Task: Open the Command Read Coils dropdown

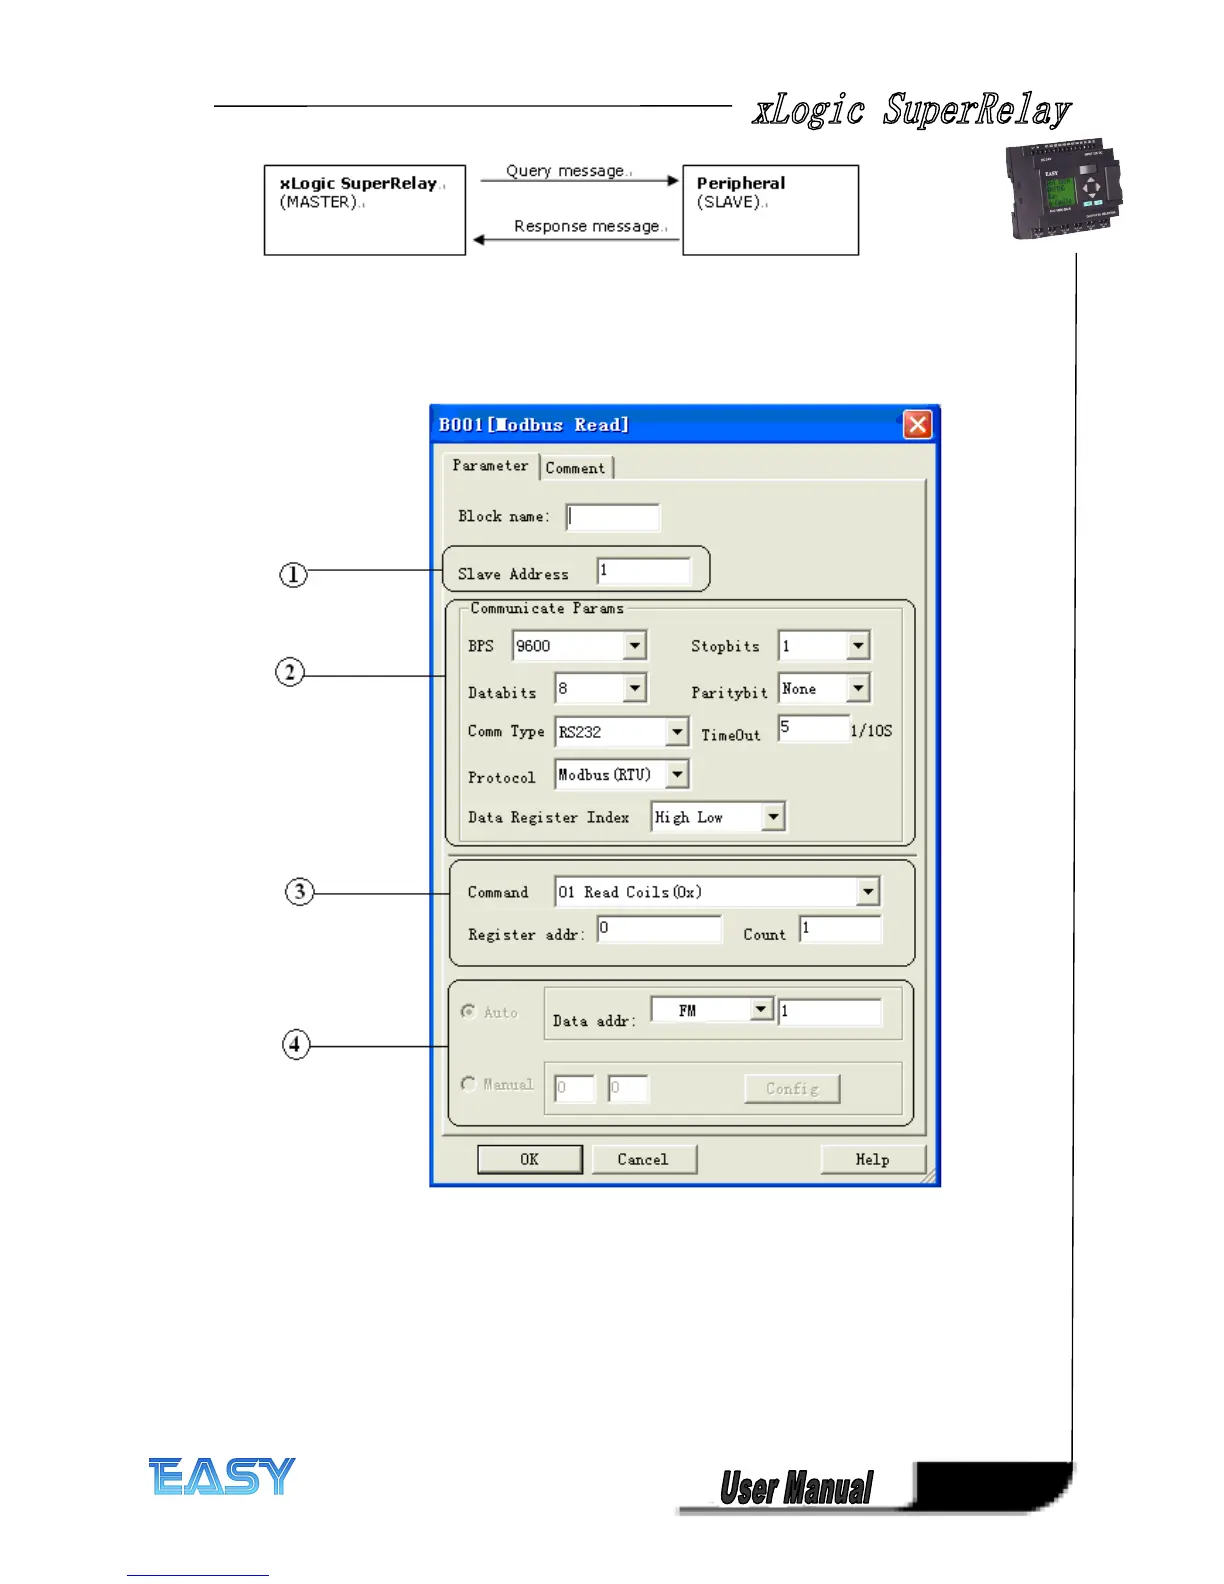Action: [x=868, y=891]
